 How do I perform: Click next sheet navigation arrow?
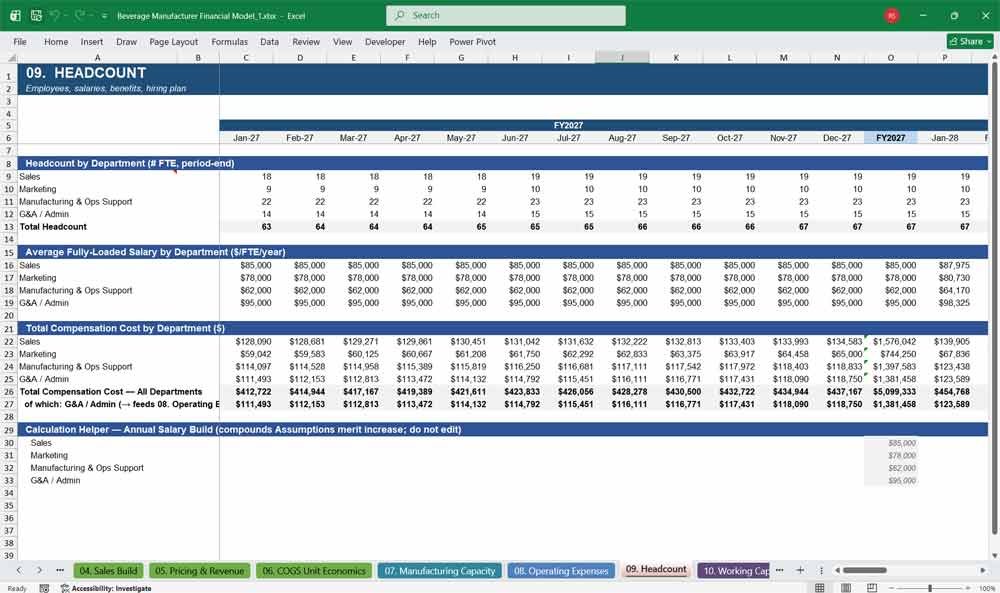pyautogui.click(x=39, y=570)
